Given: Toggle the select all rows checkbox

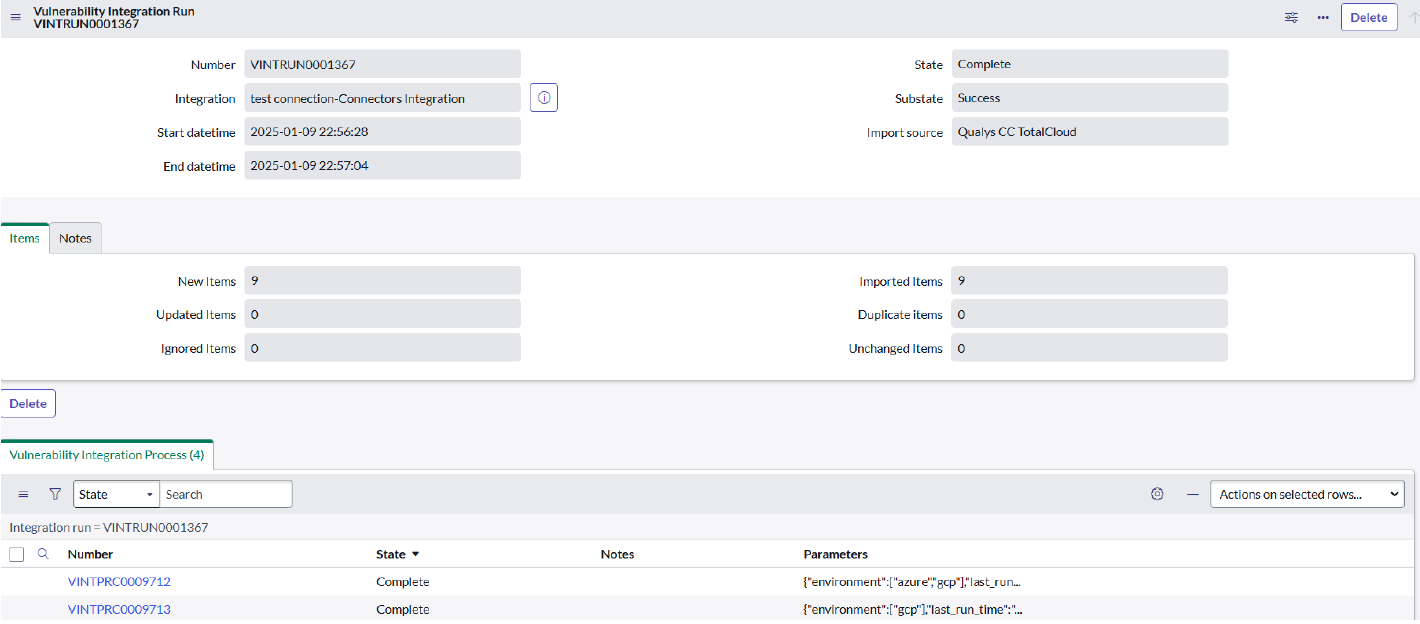Looking at the screenshot, I should 17,554.
